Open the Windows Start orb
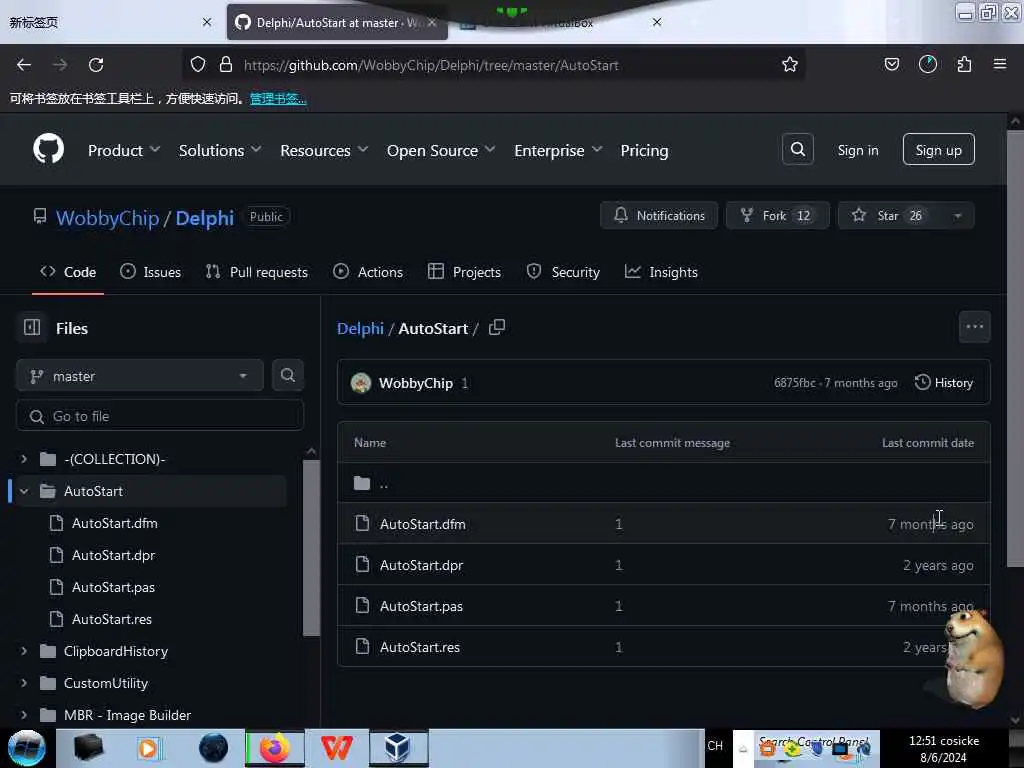 [26, 748]
